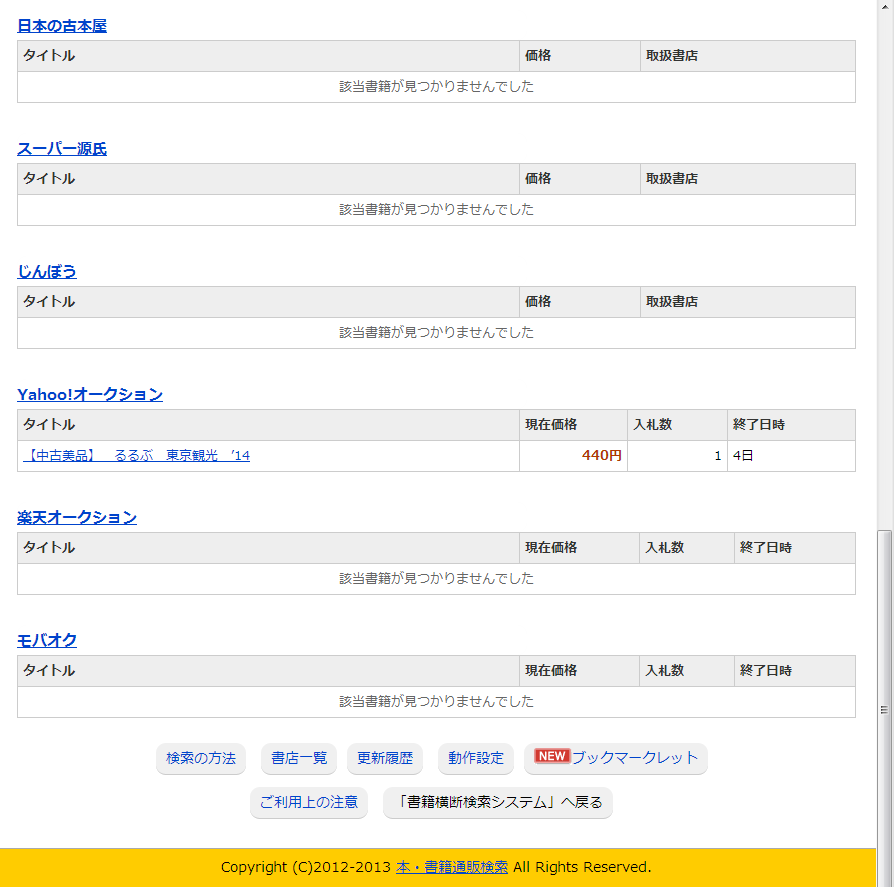
Task: Click the 書店一覧 button
Action: (299, 758)
